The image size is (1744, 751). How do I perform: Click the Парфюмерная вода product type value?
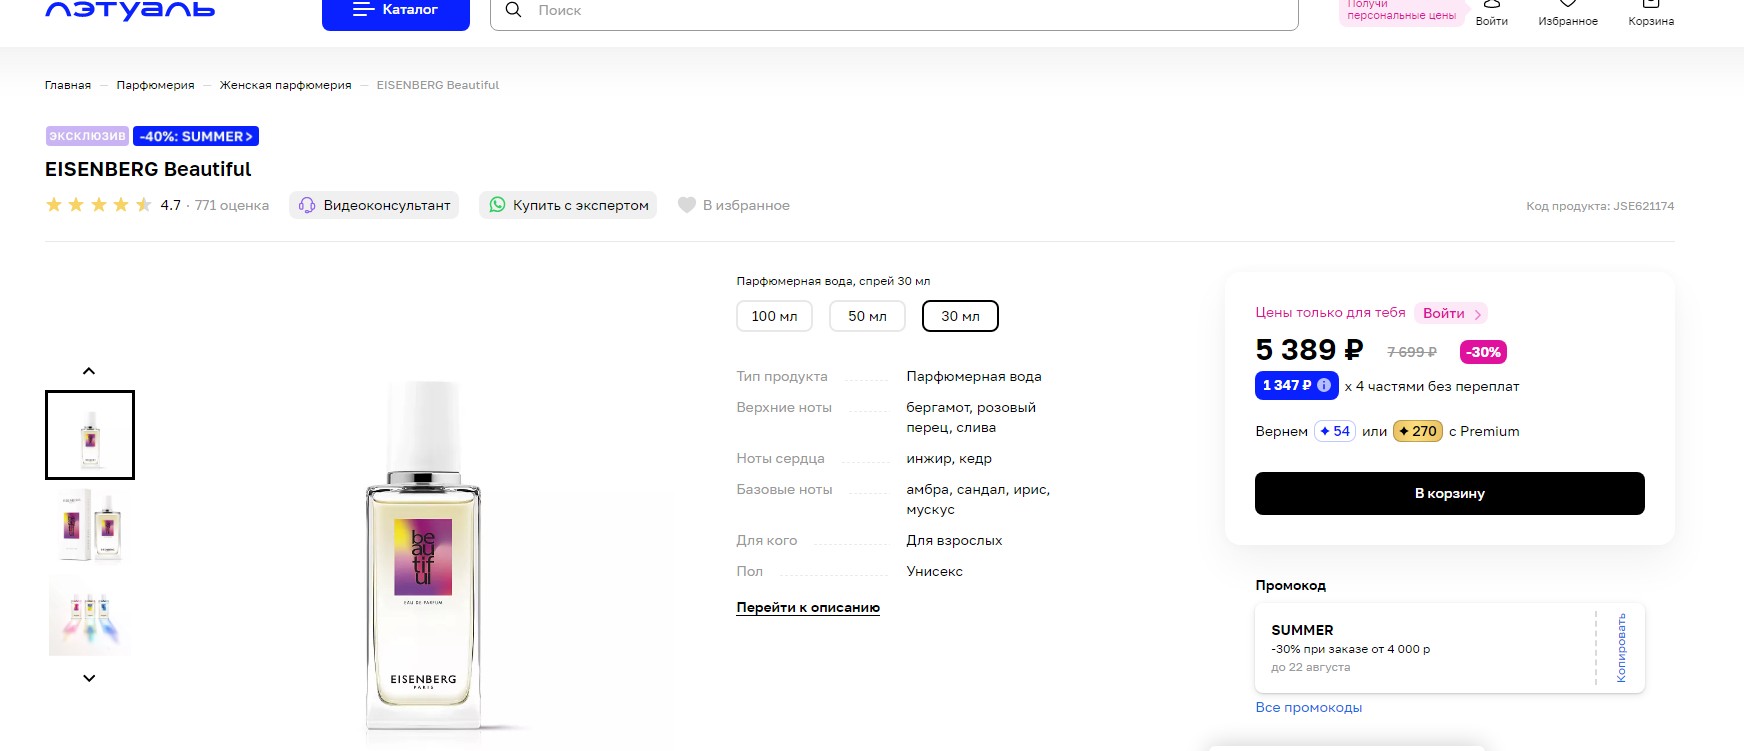tap(974, 376)
